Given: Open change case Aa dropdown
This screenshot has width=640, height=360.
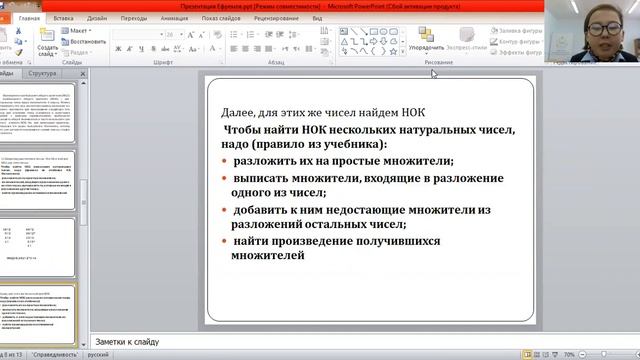Looking at the screenshot, I should (x=194, y=49).
